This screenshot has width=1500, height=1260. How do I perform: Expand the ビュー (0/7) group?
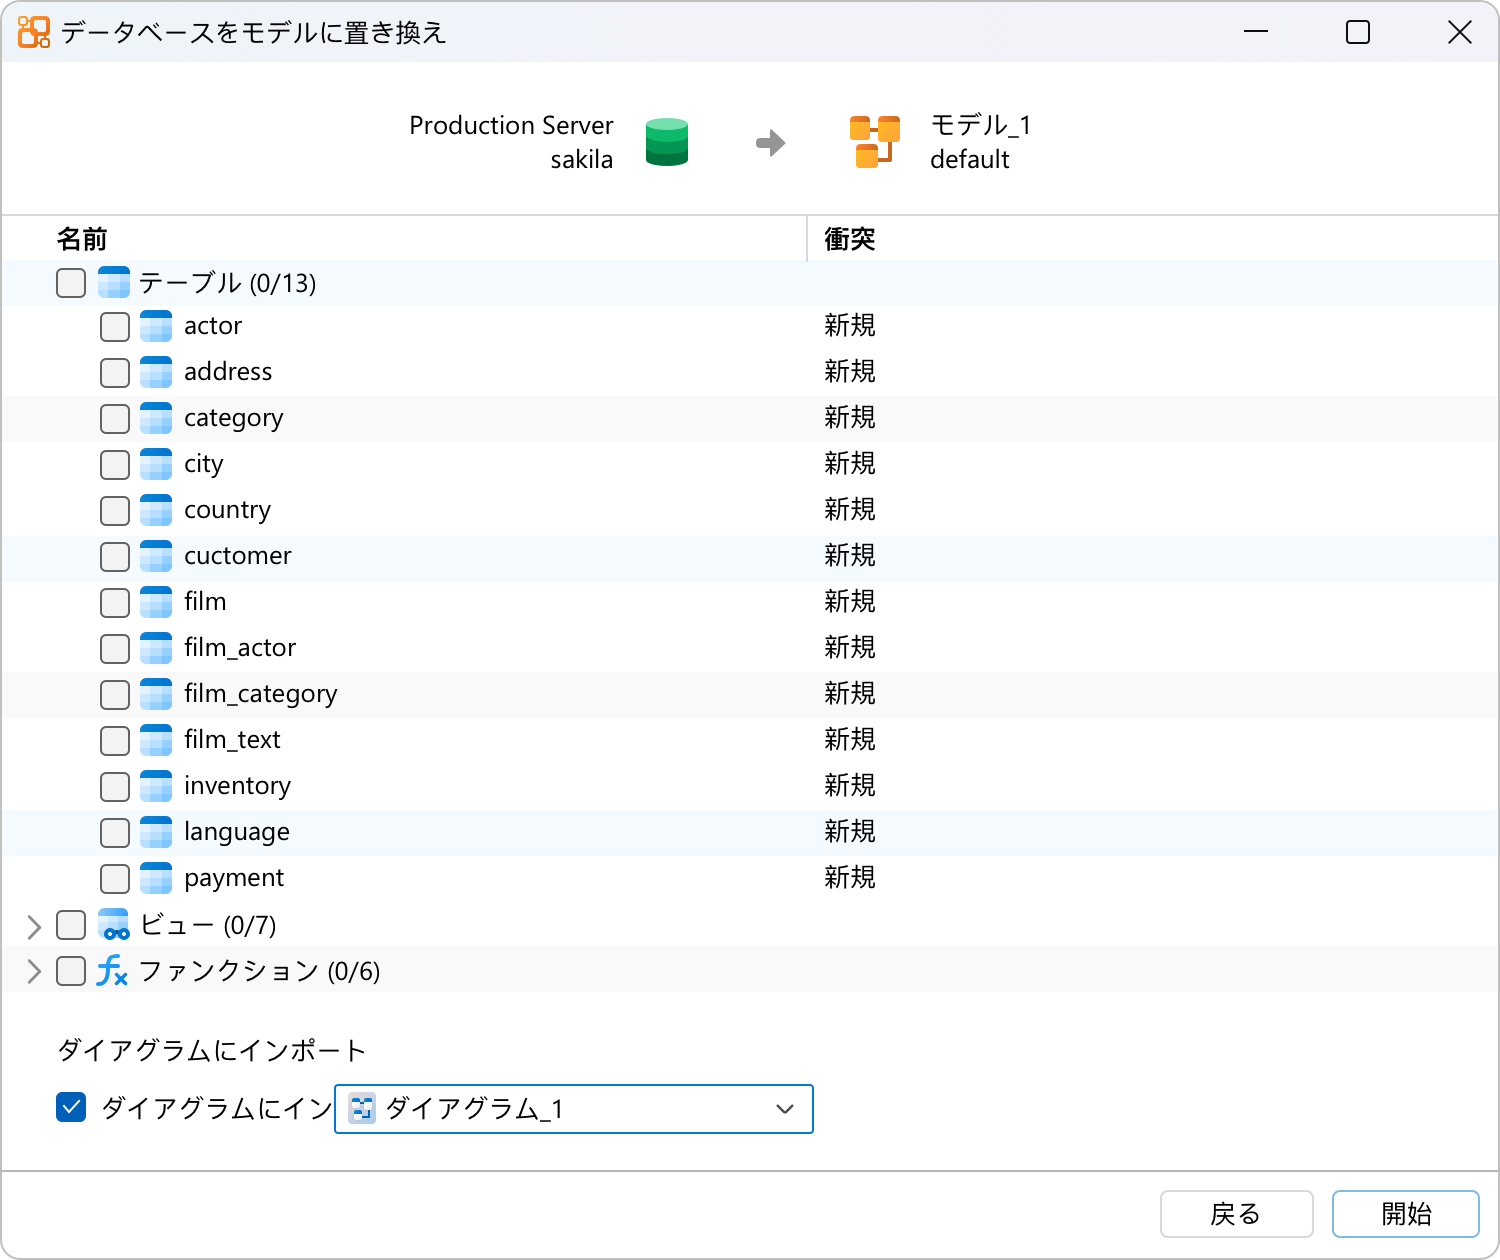point(34,926)
